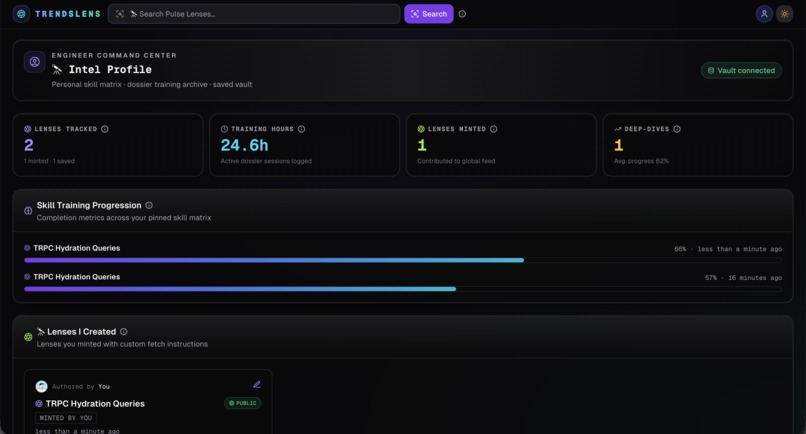Click the PUBLIC visibility badge on lens card
The height and width of the screenshot is (434, 806).
pyautogui.click(x=243, y=403)
